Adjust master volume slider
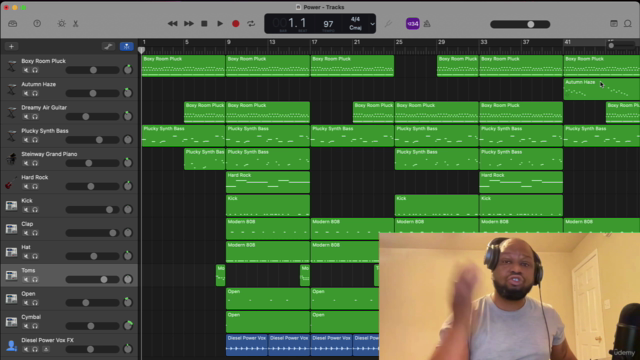 pos(520,24)
